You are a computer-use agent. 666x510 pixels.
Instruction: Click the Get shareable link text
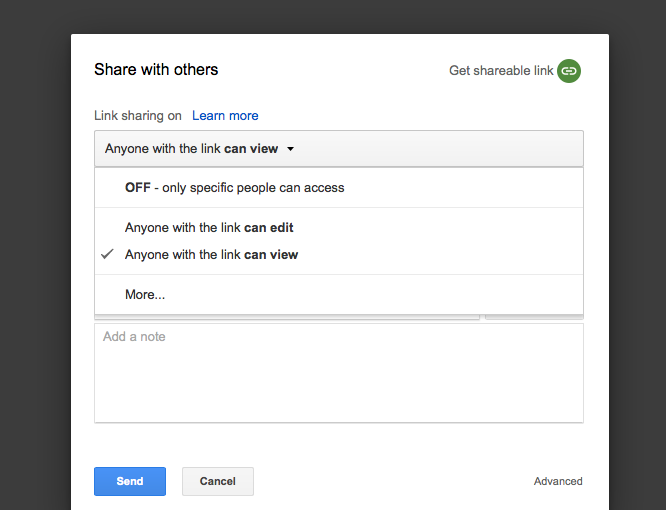coord(501,70)
